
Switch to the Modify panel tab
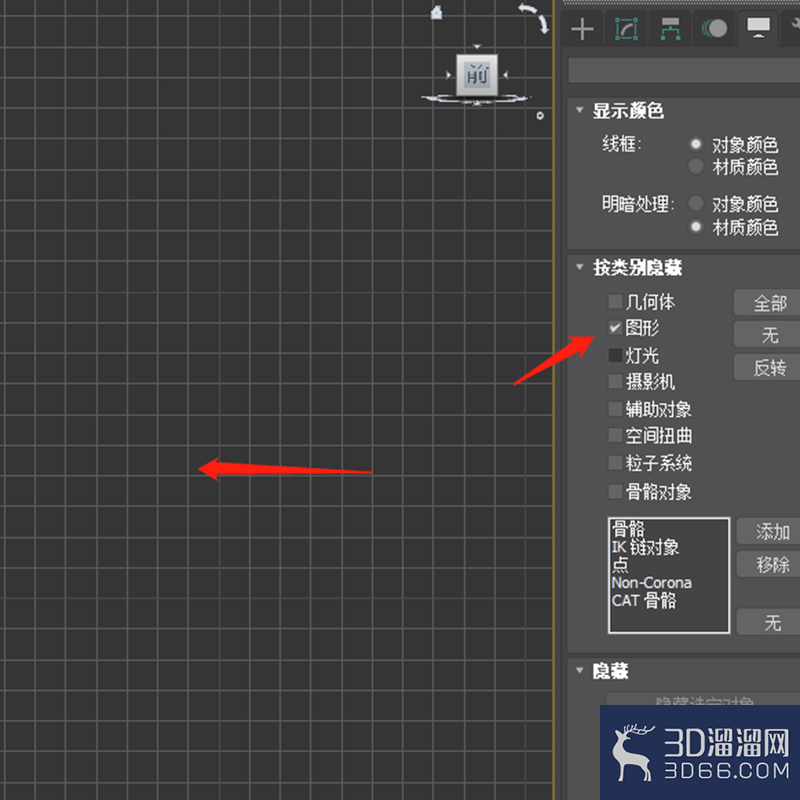click(626, 29)
